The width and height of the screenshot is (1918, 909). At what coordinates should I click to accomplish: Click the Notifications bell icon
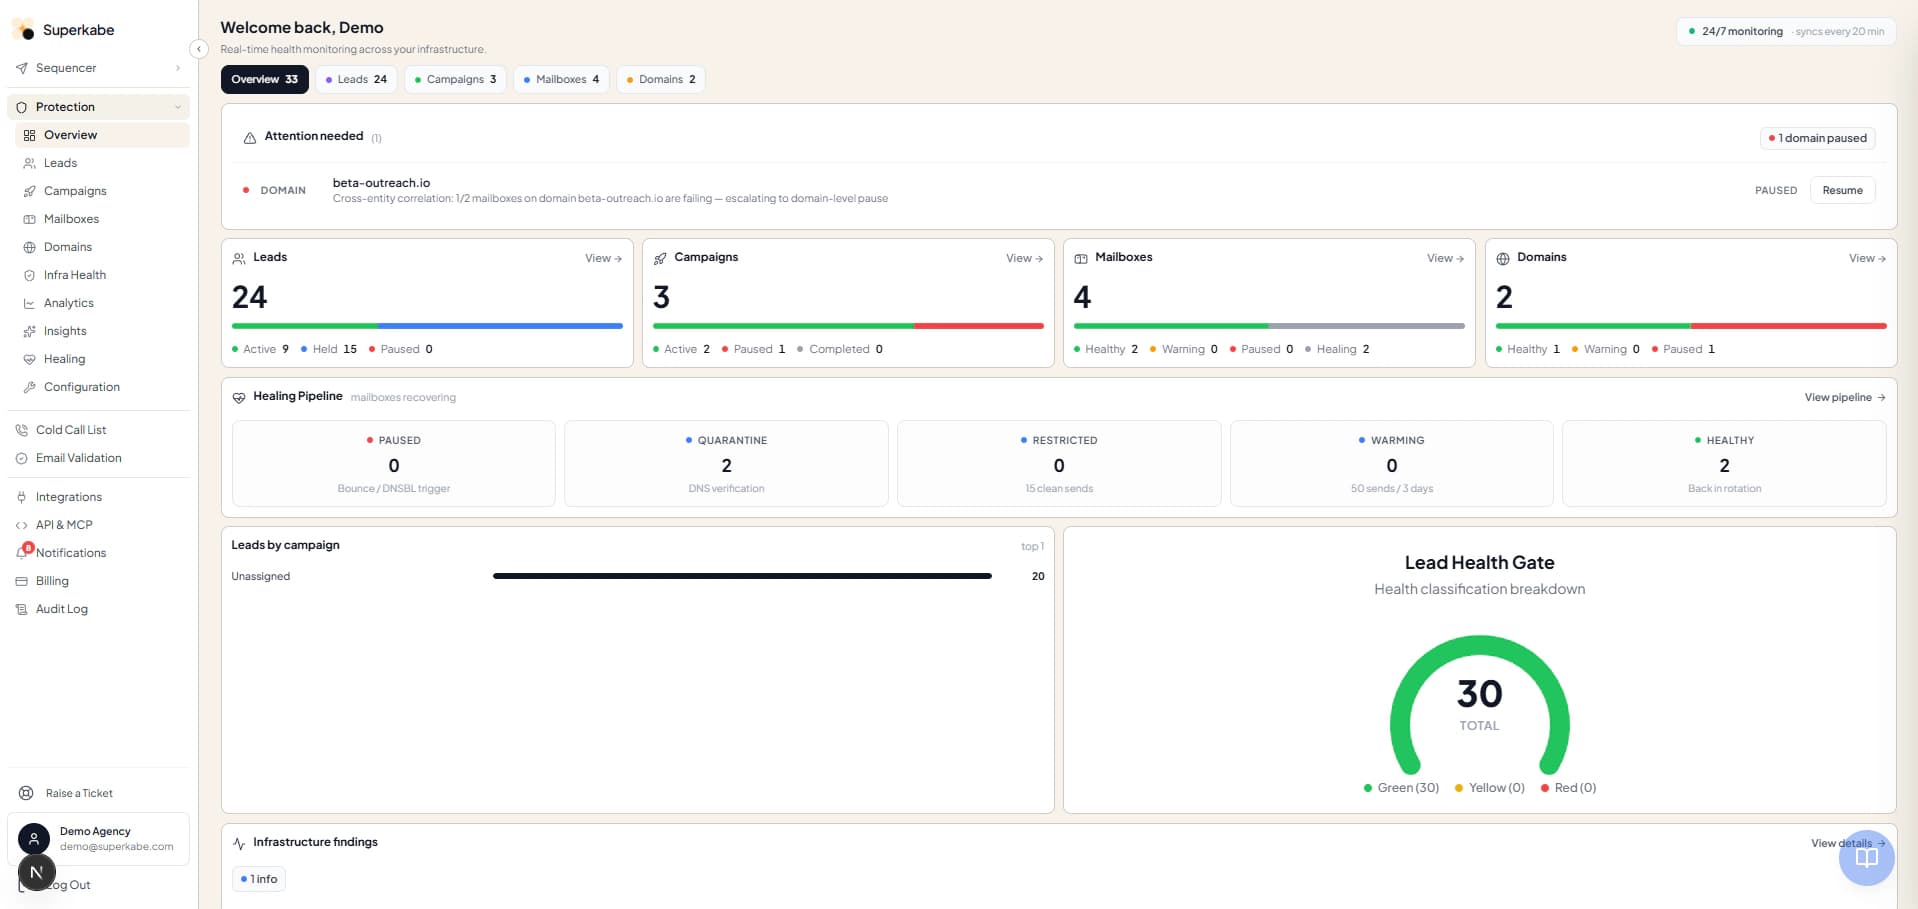click(x=22, y=552)
